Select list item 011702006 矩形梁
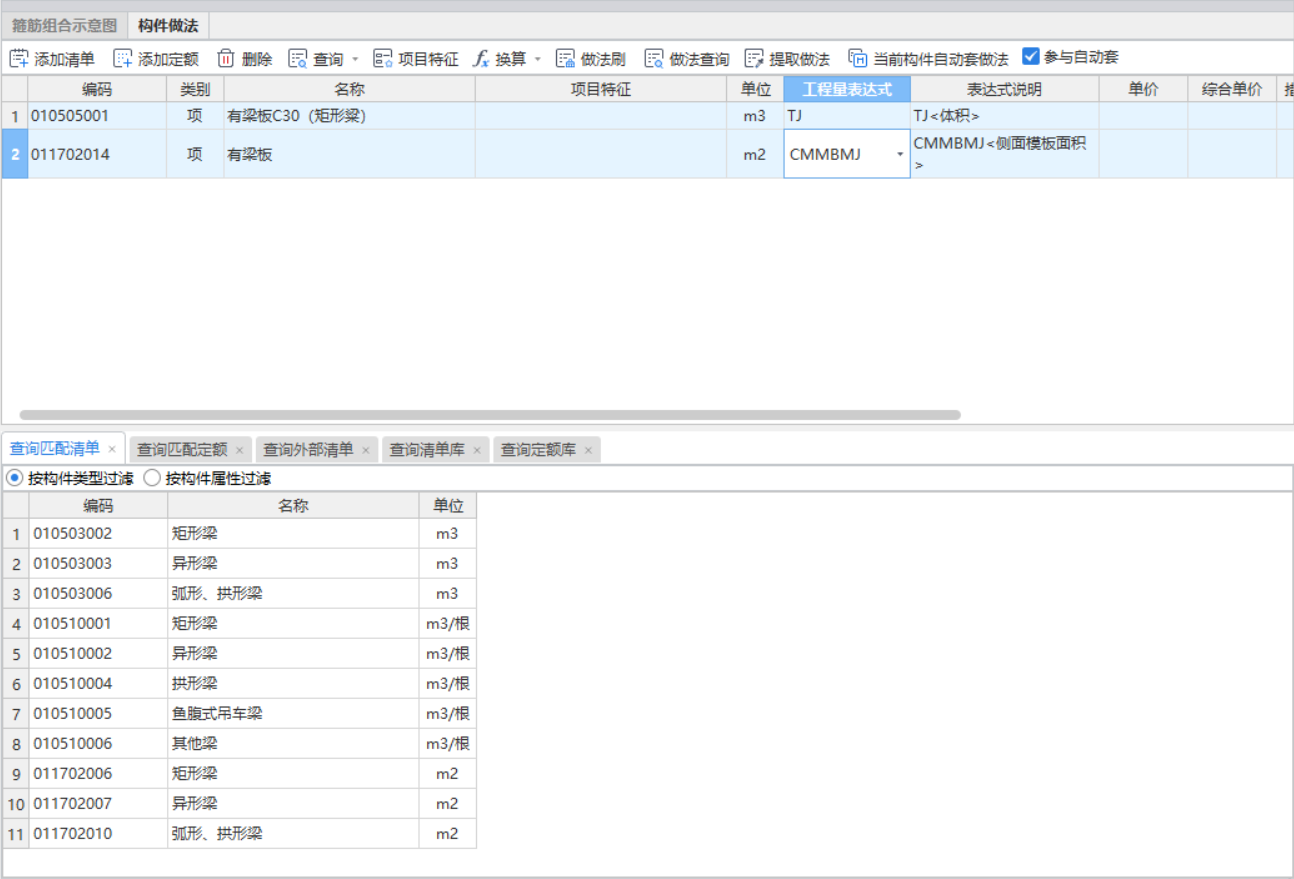This screenshot has width=1294, height=879. point(239,774)
